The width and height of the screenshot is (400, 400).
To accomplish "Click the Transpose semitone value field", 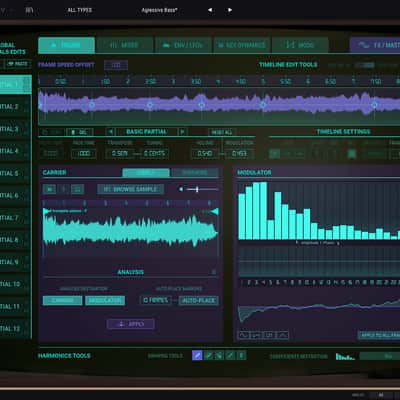I will click(120, 154).
